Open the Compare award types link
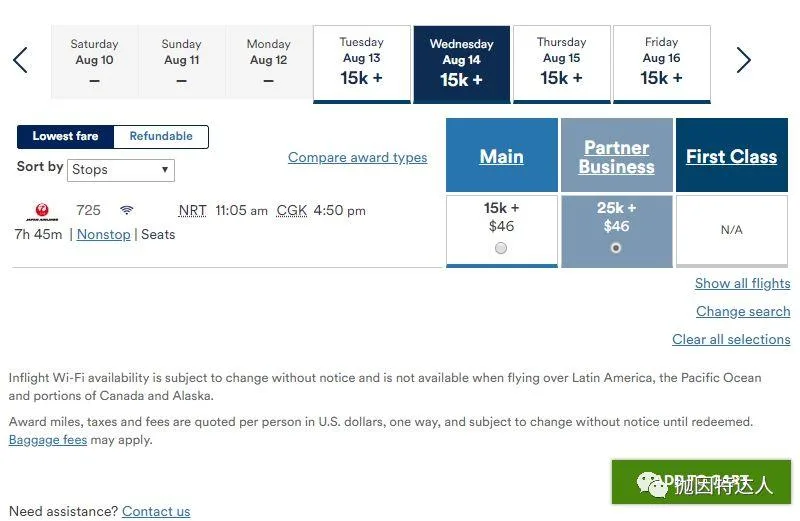The height and width of the screenshot is (521, 800). [x=358, y=157]
